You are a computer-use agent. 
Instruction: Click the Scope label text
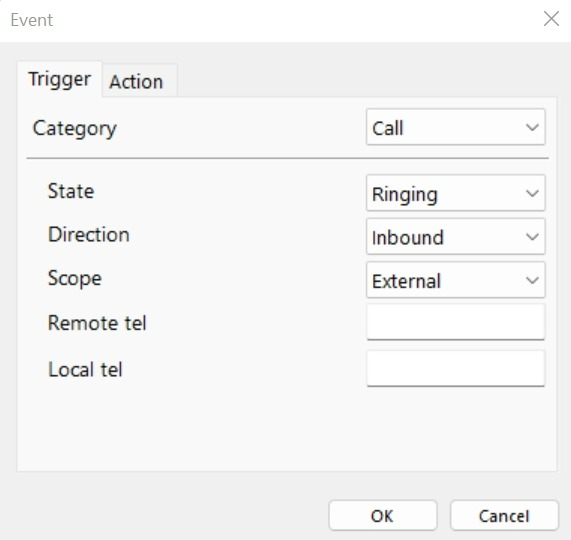point(75,279)
